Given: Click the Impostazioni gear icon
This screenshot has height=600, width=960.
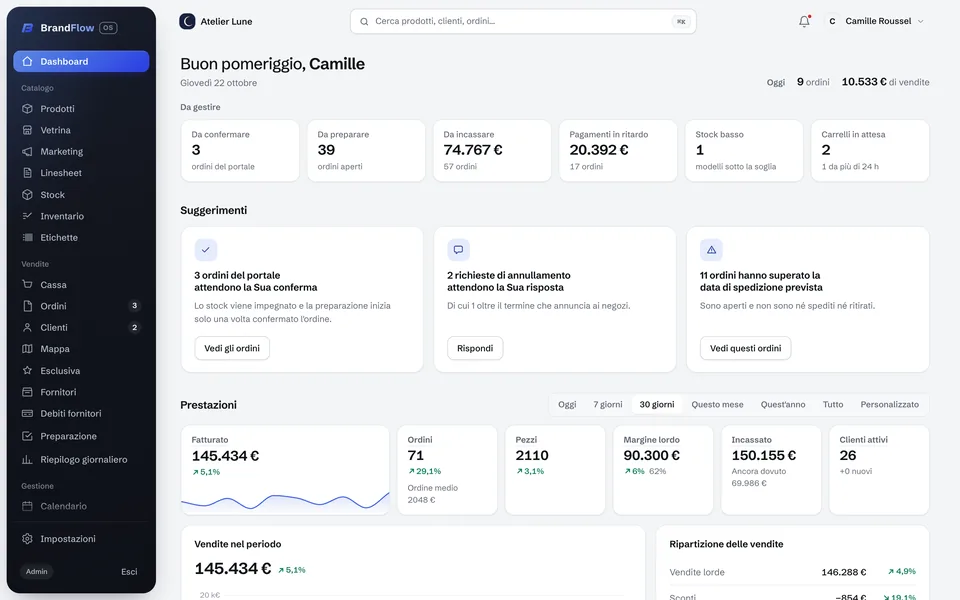Looking at the screenshot, I should [x=27, y=539].
